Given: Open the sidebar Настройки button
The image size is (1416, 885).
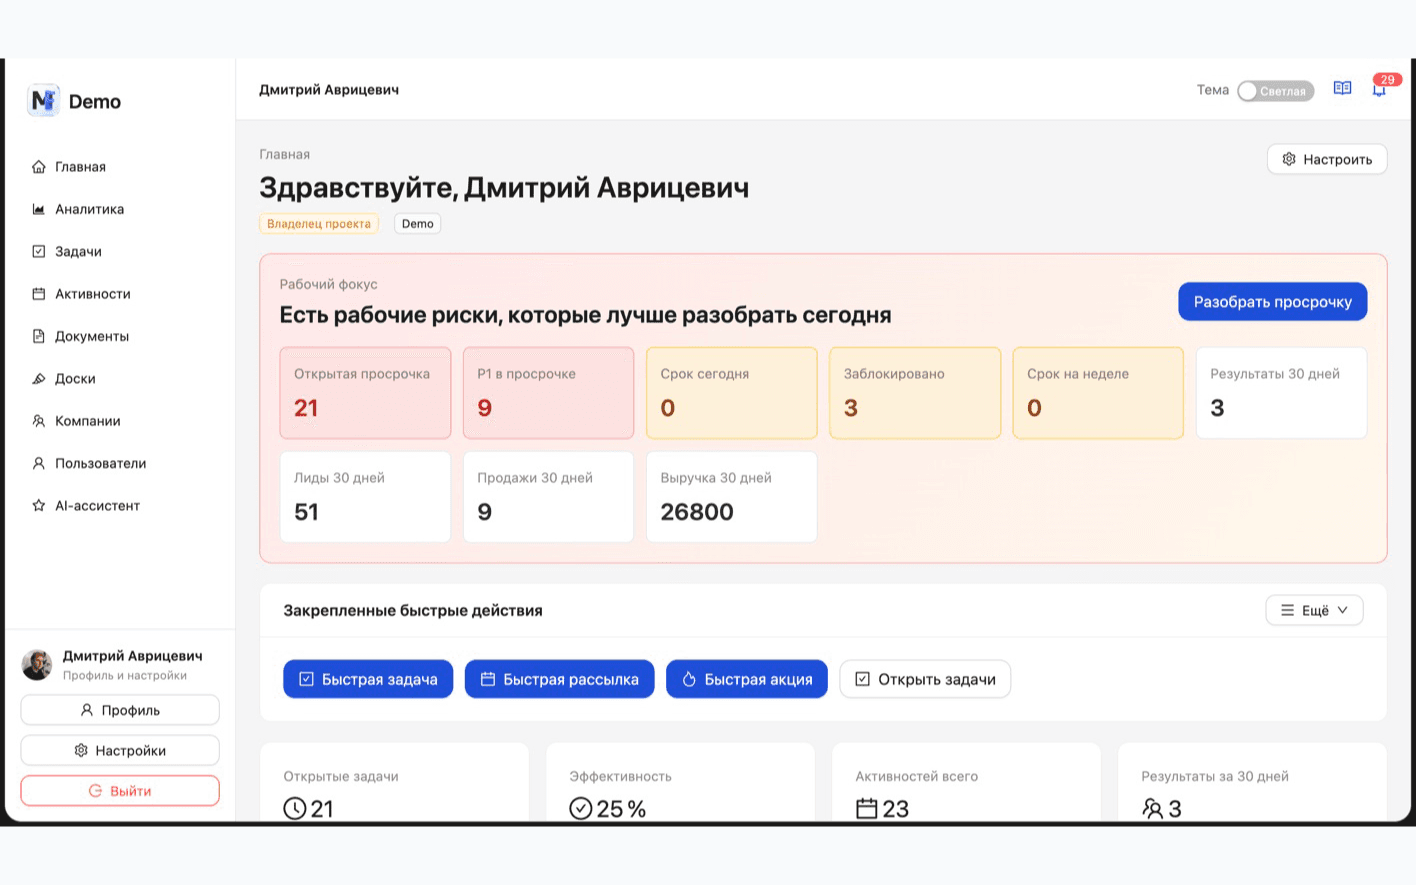Looking at the screenshot, I should point(120,750).
